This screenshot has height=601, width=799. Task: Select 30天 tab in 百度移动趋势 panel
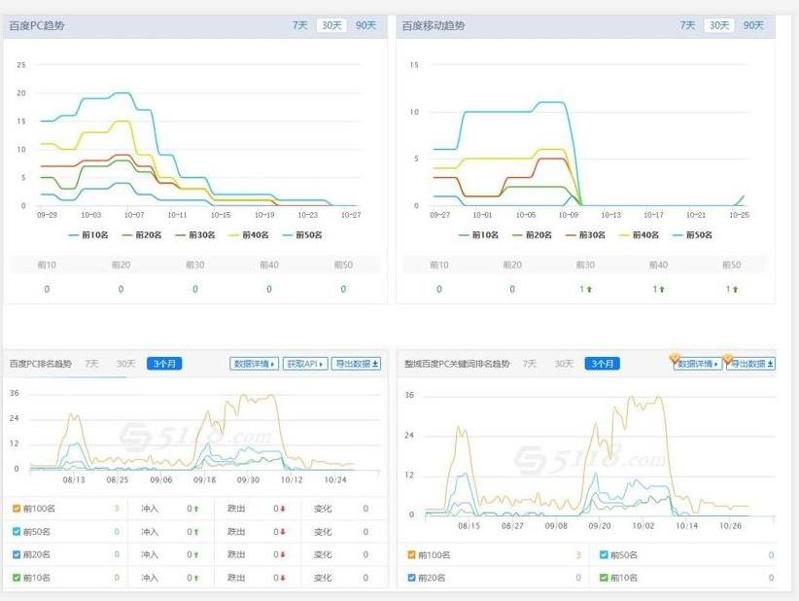pos(719,25)
